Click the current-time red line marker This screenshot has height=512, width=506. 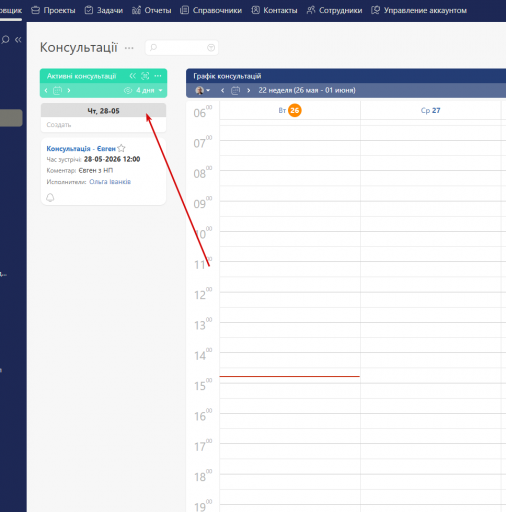tap(289, 376)
